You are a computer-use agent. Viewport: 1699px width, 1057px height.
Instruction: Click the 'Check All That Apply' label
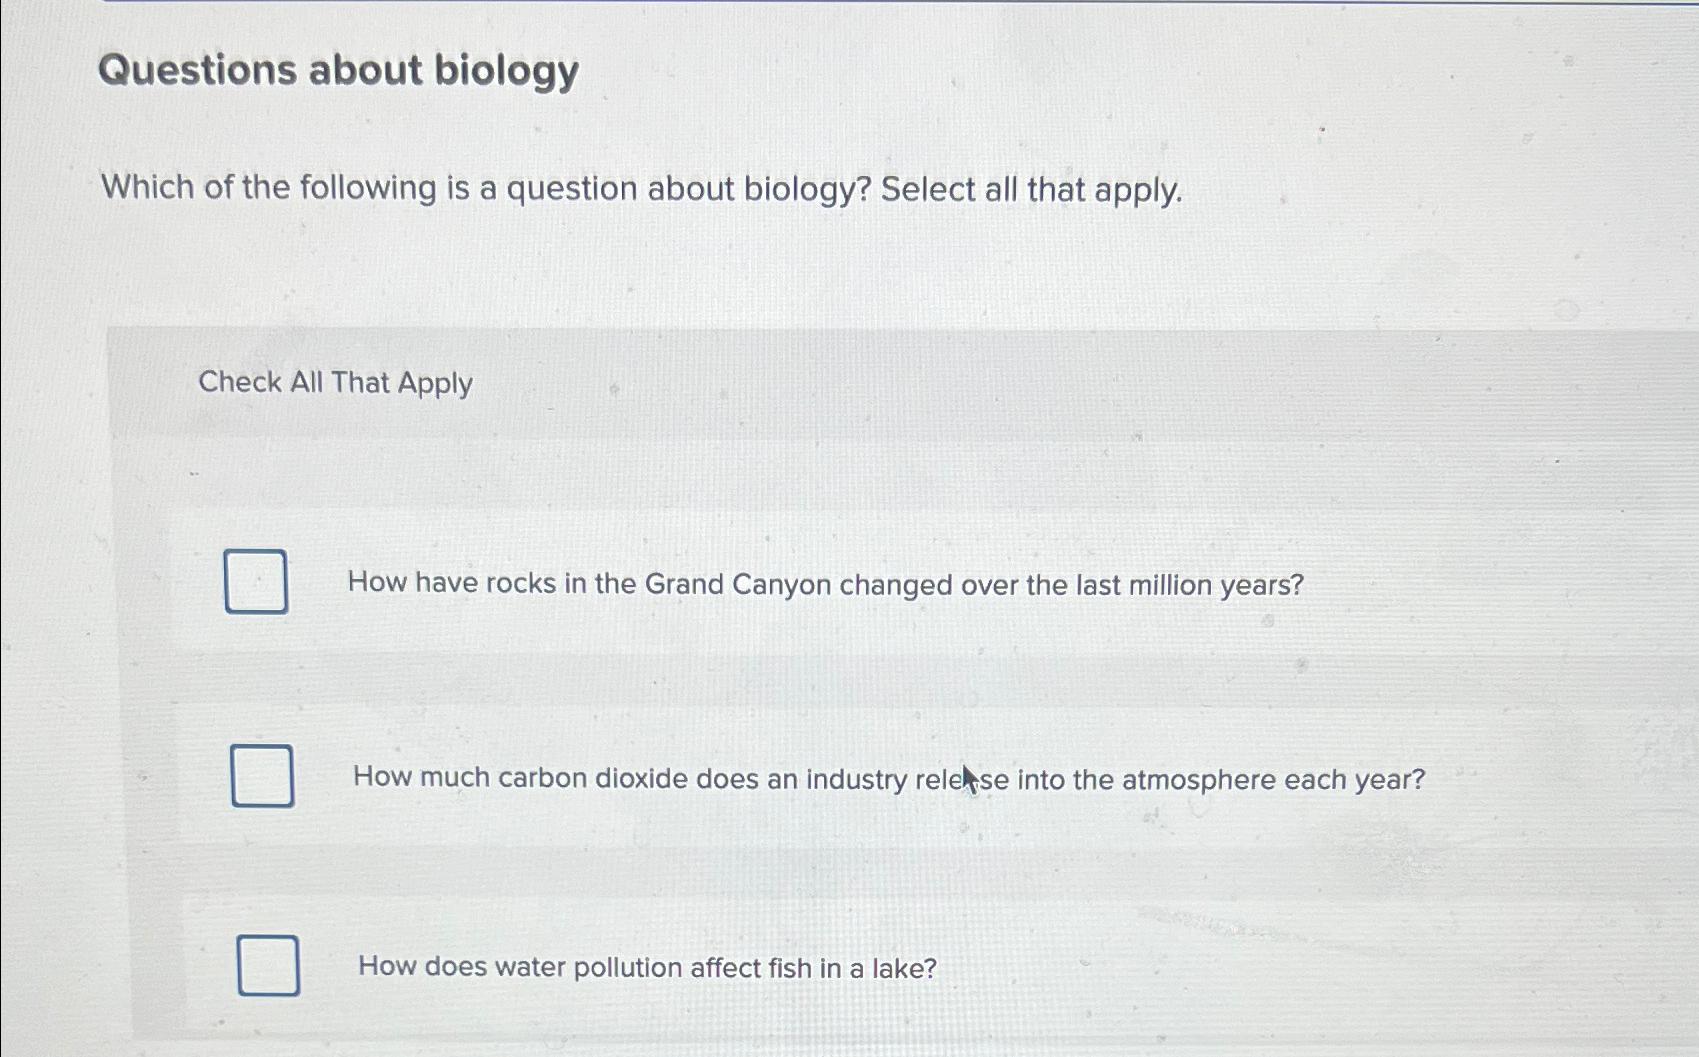point(336,383)
